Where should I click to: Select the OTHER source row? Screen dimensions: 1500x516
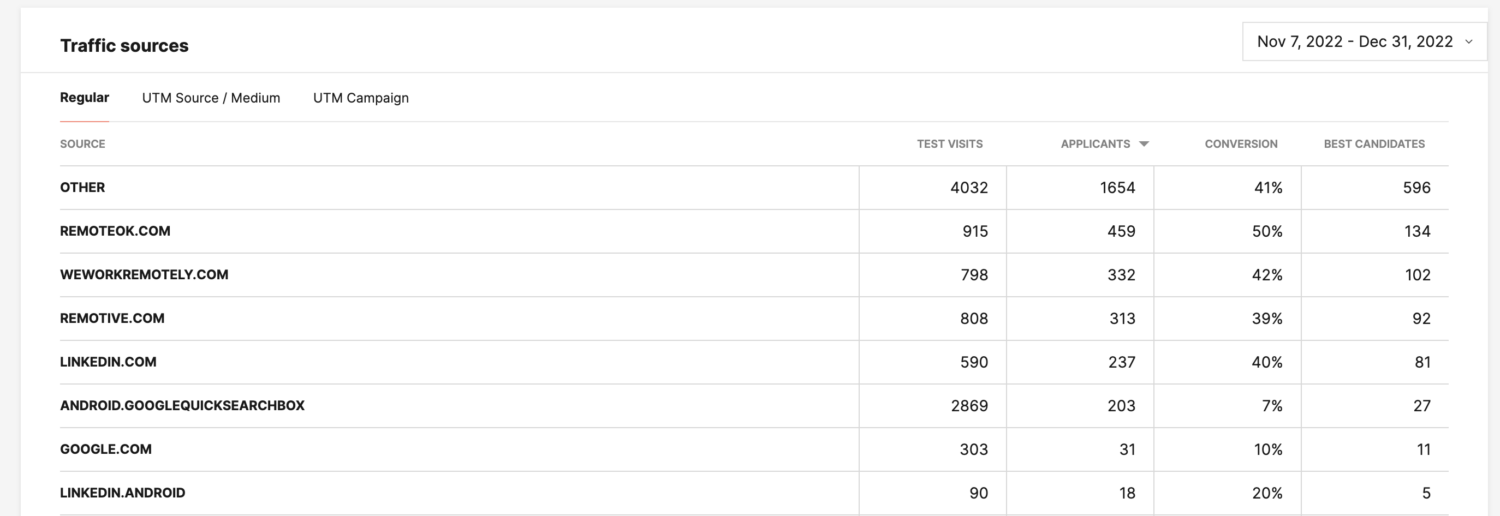point(82,187)
